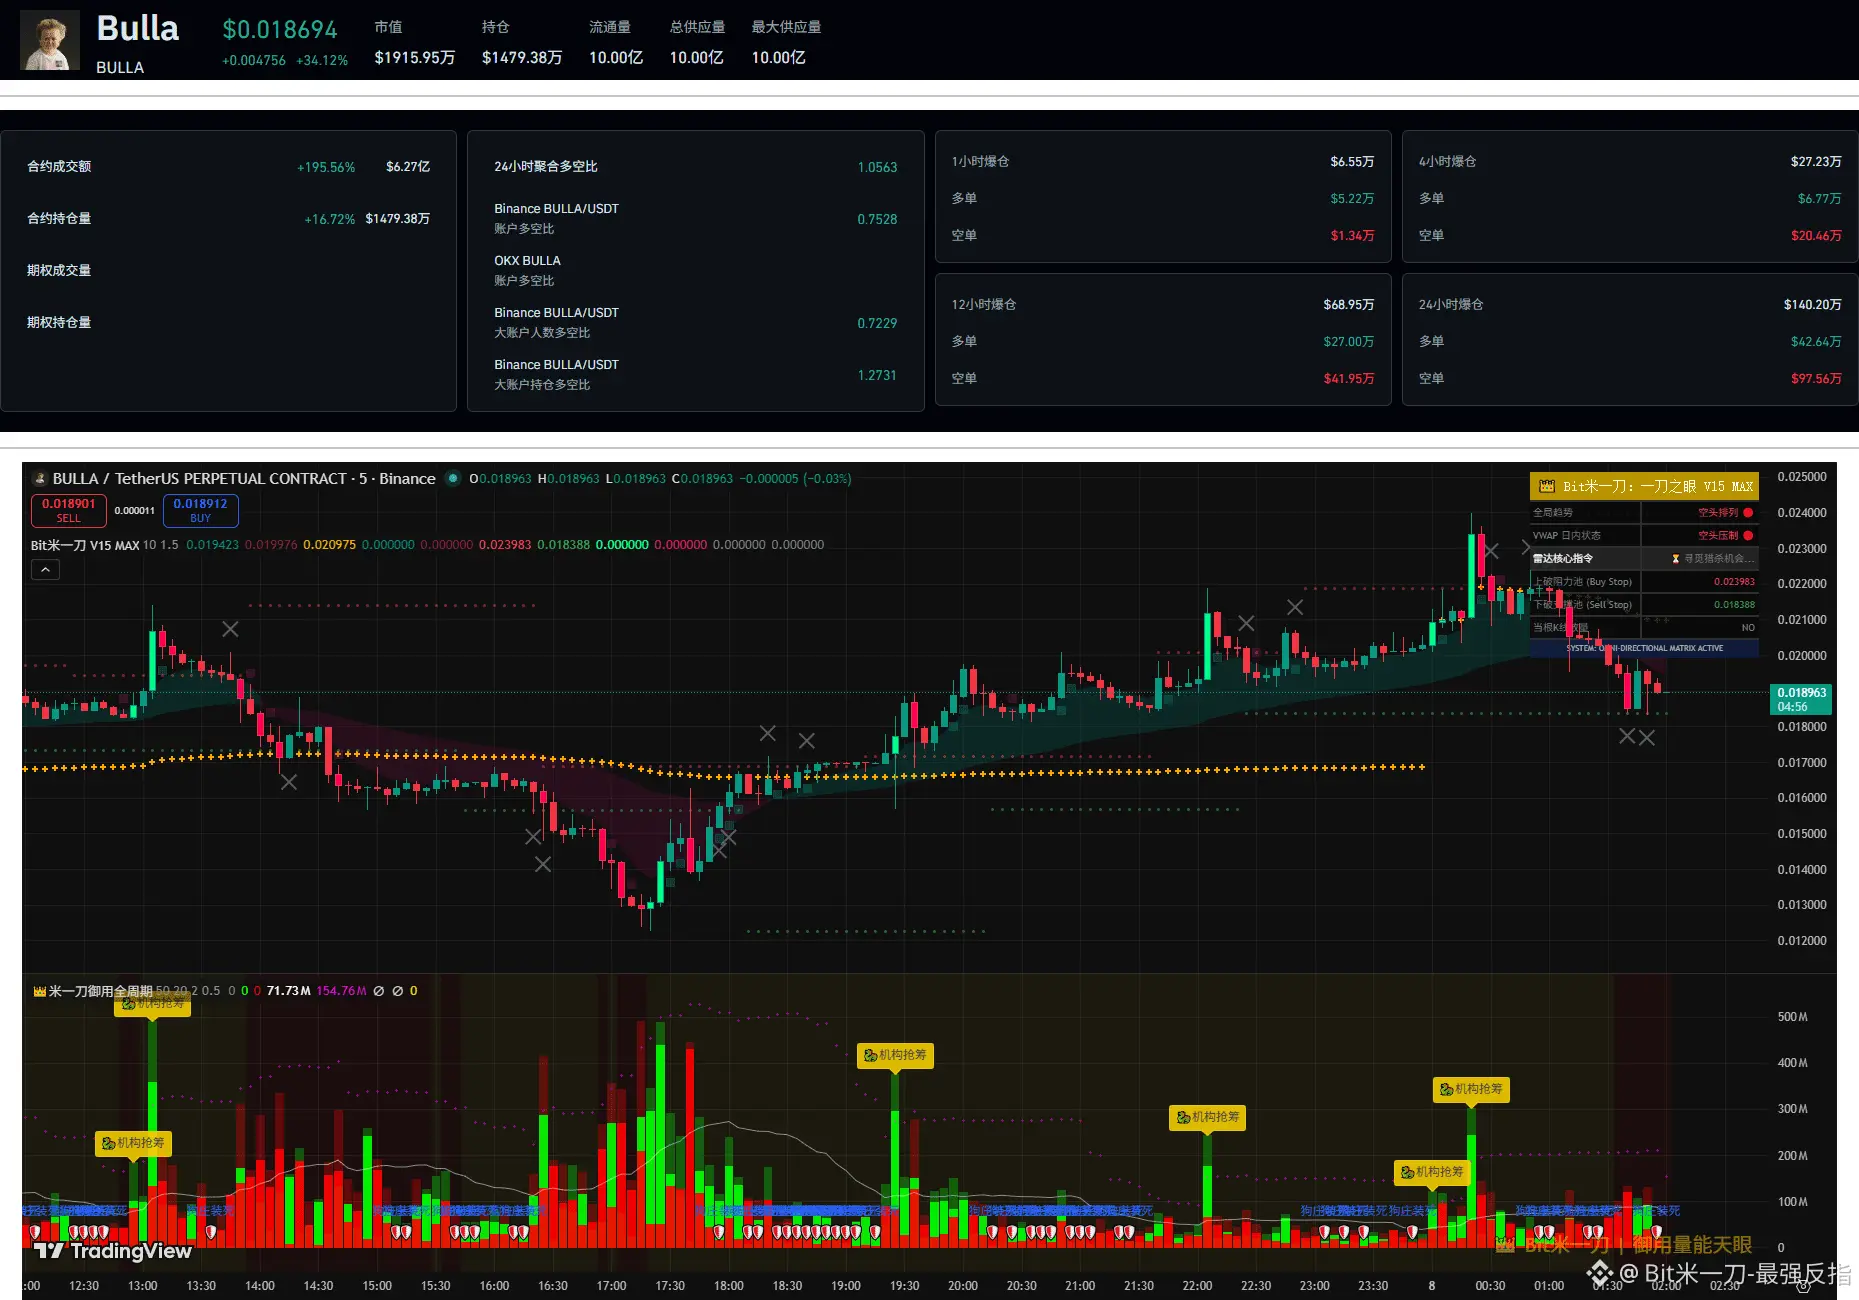
Task: Click the aggregate long-short ratio 1.0563
Action: tap(877, 167)
